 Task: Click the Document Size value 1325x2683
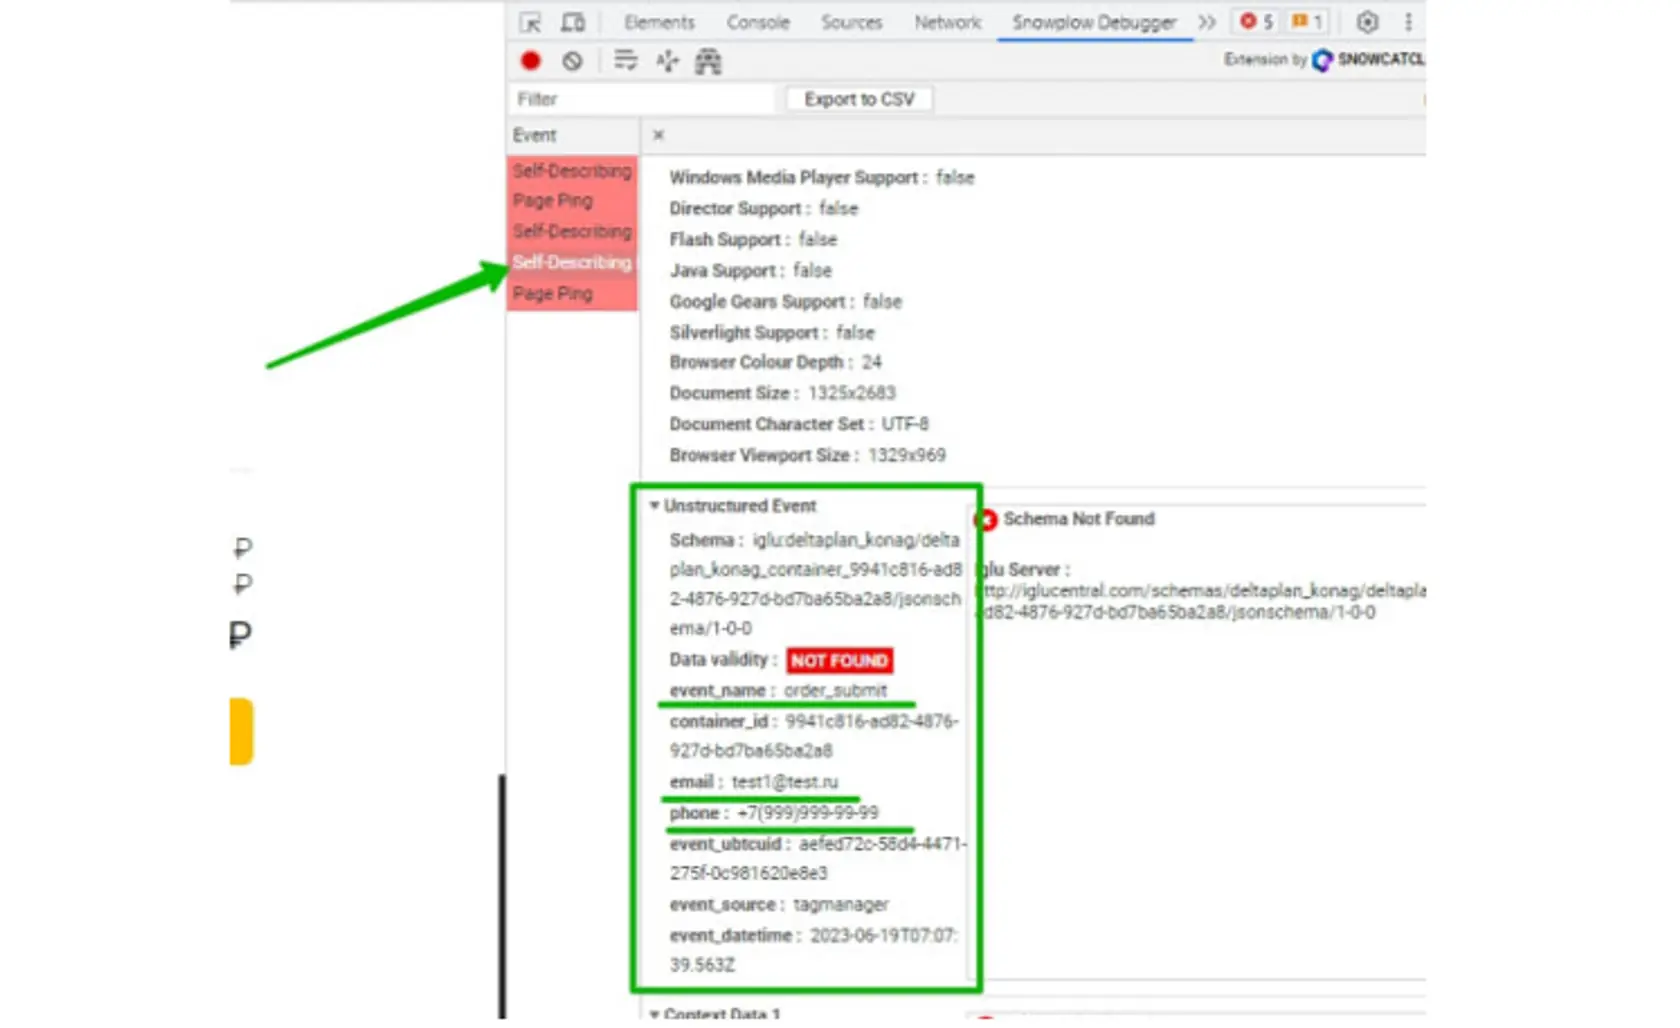point(852,393)
